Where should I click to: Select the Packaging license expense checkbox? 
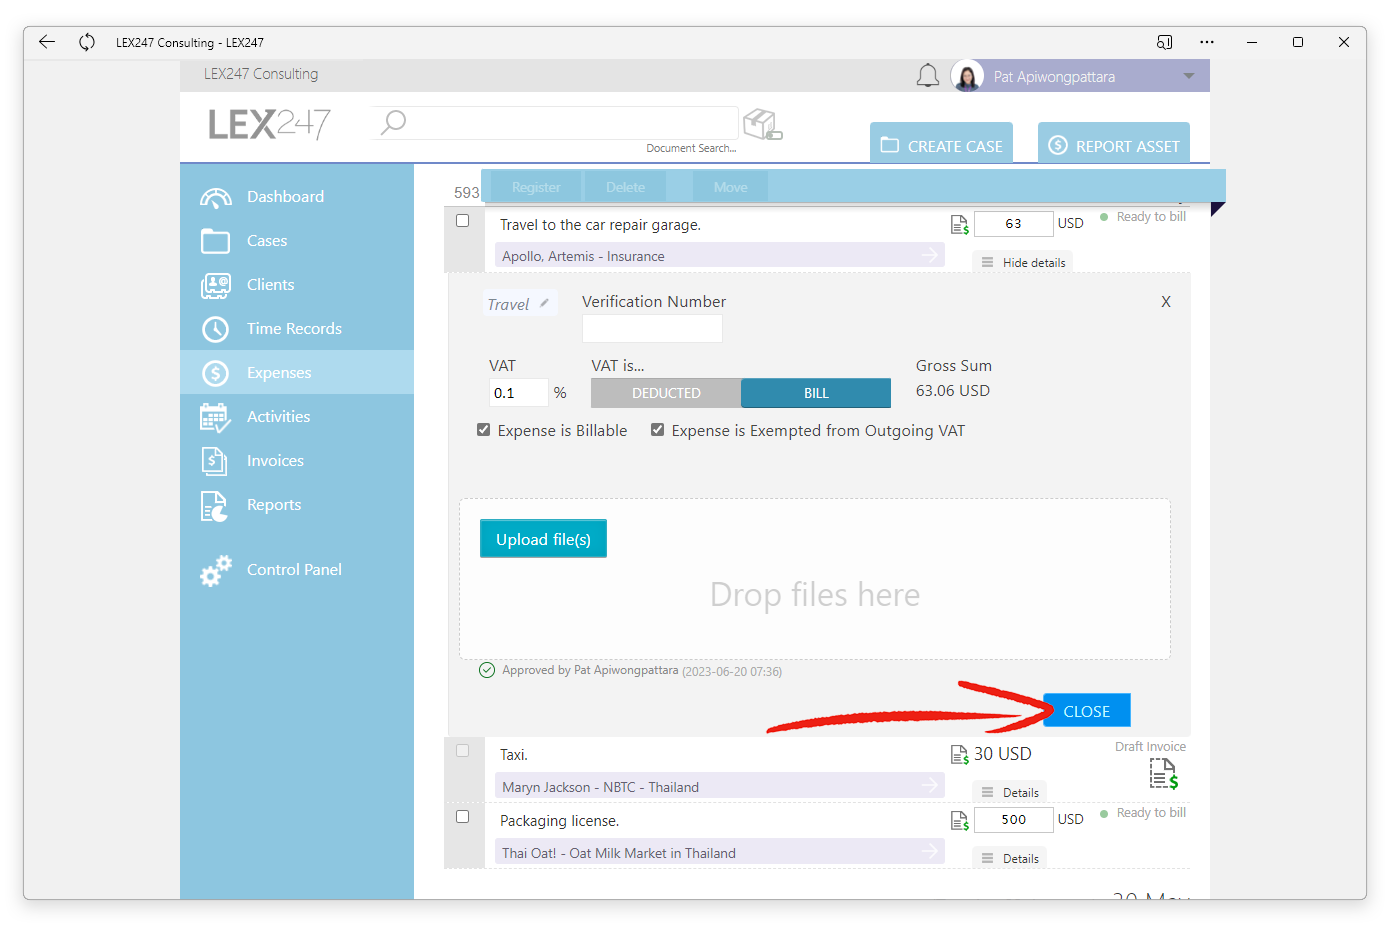[463, 817]
